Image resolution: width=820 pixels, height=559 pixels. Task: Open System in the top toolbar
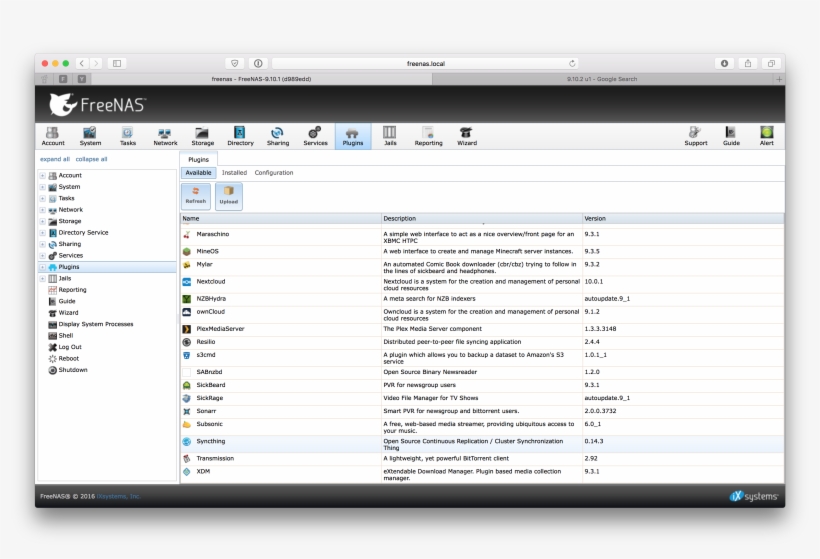click(90, 136)
